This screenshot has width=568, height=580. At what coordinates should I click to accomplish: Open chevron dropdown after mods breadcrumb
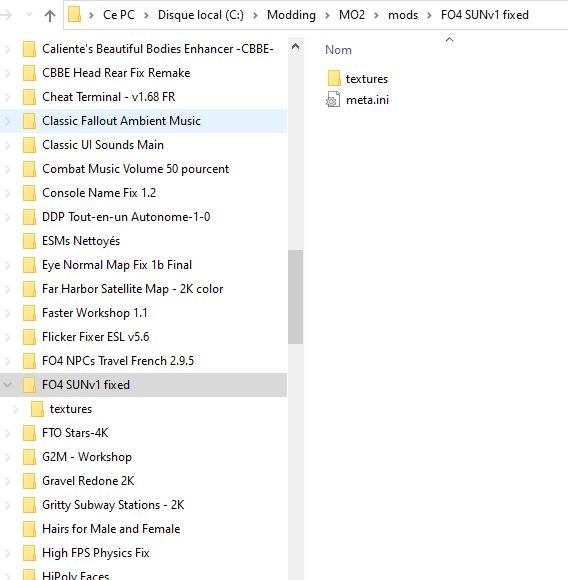(x=429, y=16)
